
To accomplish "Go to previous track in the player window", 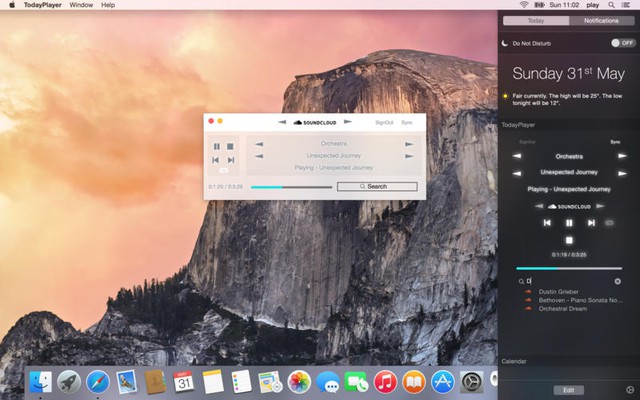I will coord(216,160).
